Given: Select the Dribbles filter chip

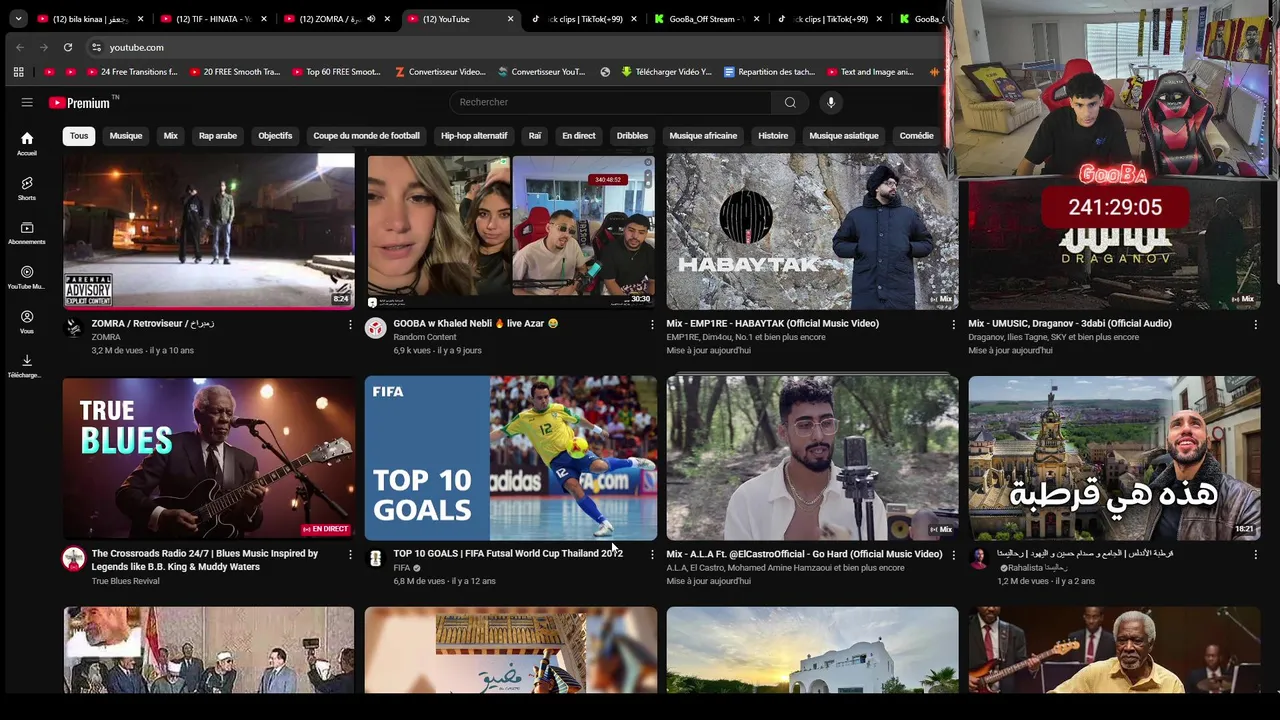Looking at the screenshot, I should [x=632, y=136].
